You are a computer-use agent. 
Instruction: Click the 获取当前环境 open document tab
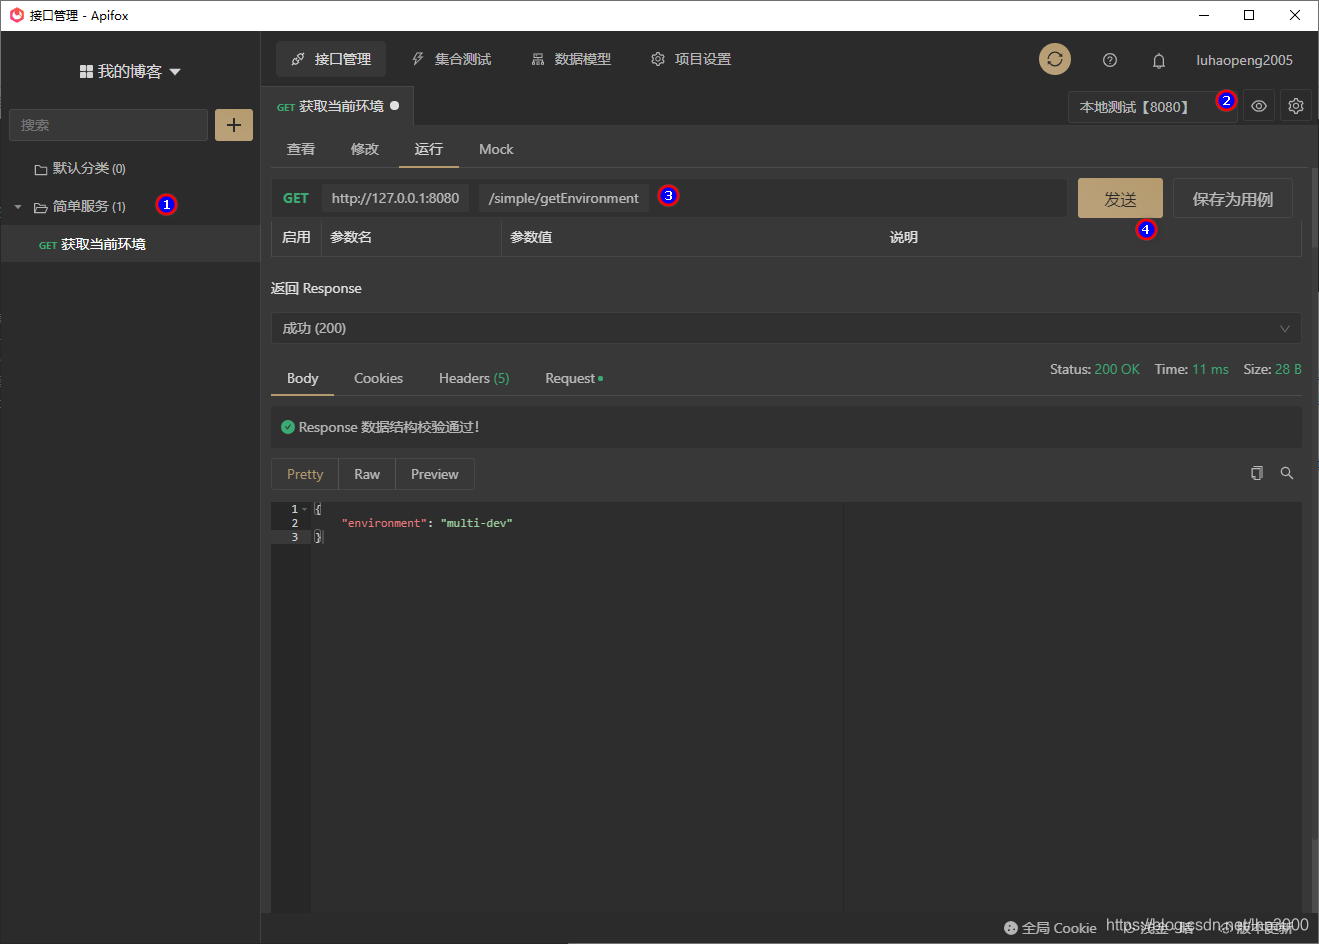[338, 106]
